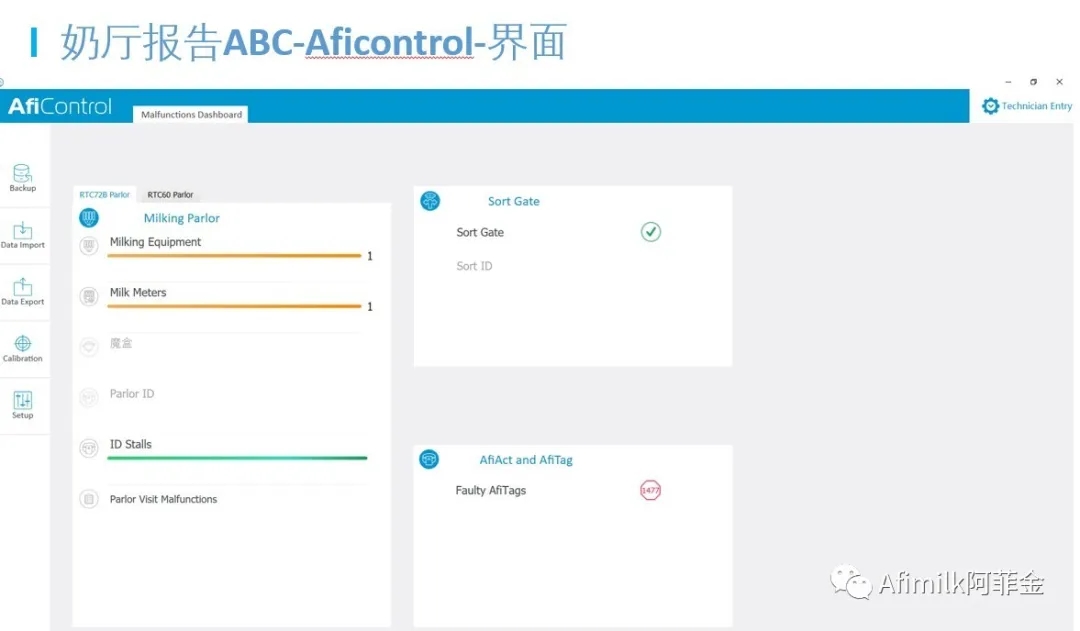Switch to the Malfunctions Dashboard tab

tap(191, 114)
